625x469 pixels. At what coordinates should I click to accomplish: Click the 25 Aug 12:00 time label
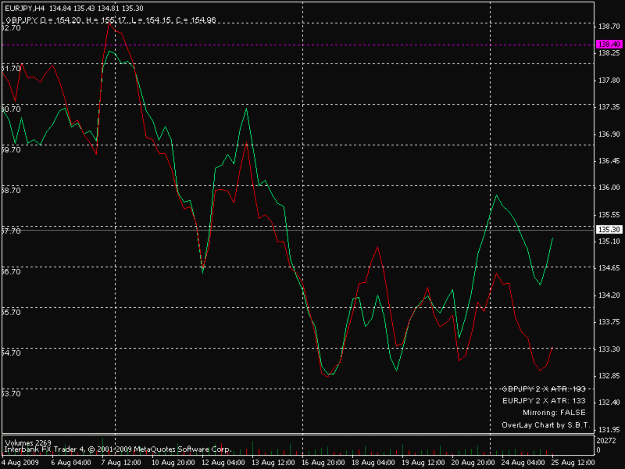pos(573,463)
